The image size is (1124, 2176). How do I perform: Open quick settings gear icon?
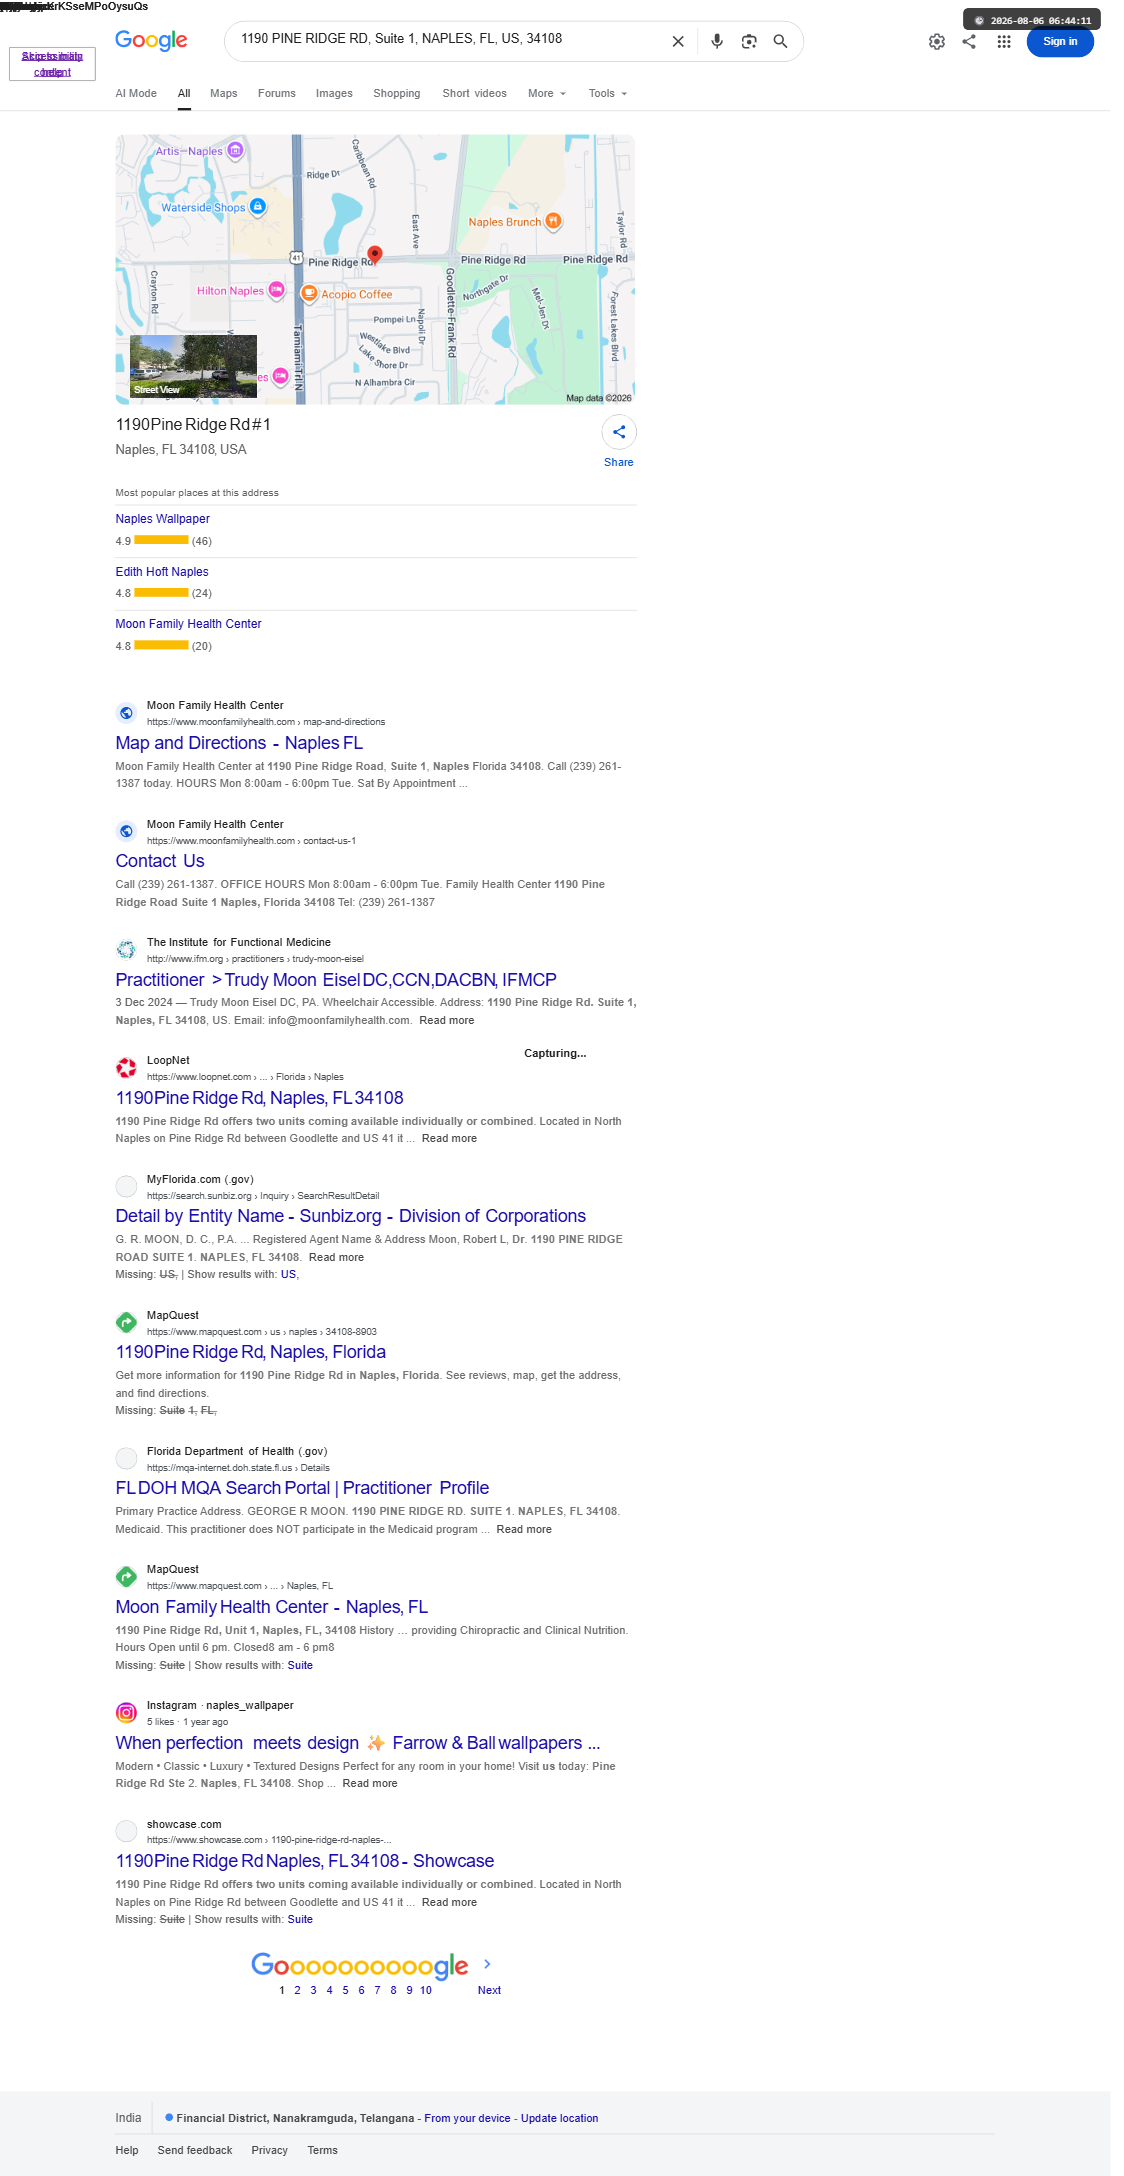(x=937, y=42)
